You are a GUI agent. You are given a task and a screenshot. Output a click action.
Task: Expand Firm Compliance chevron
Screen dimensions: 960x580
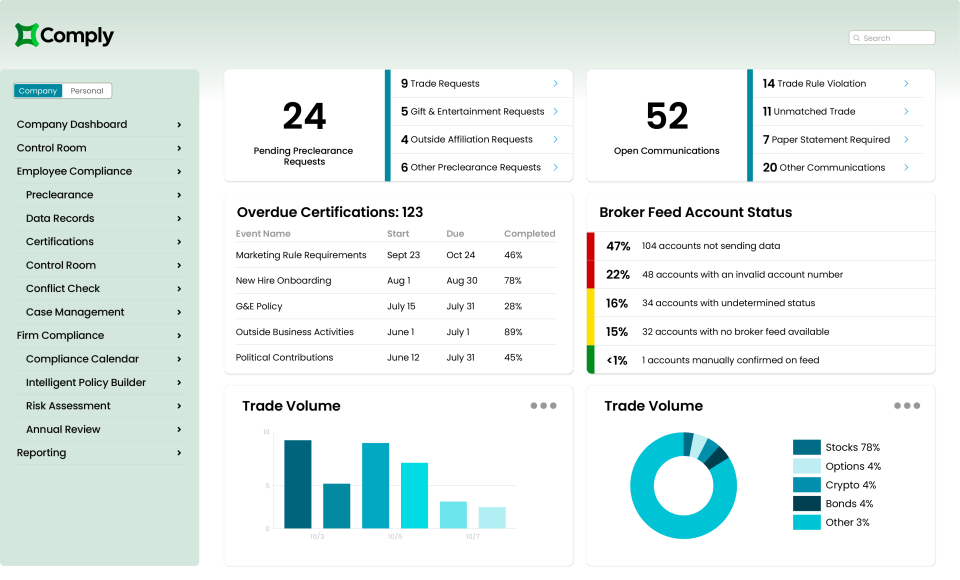coord(179,336)
